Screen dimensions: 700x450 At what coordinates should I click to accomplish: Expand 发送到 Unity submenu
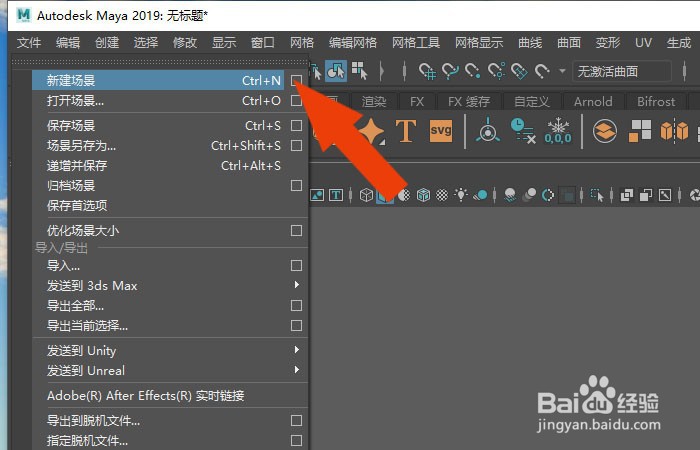[x=296, y=350]
